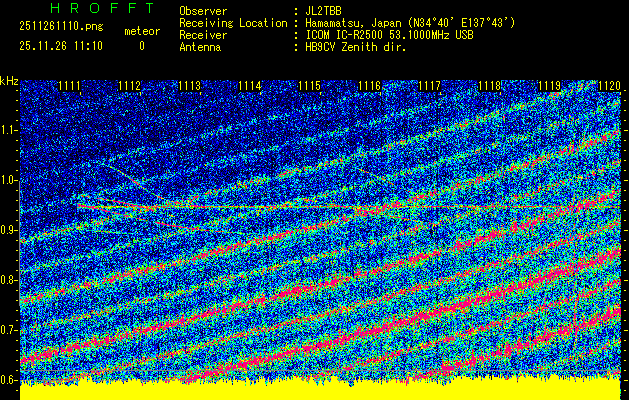Click the observer callsign JL2TBB

pos(326,11)
